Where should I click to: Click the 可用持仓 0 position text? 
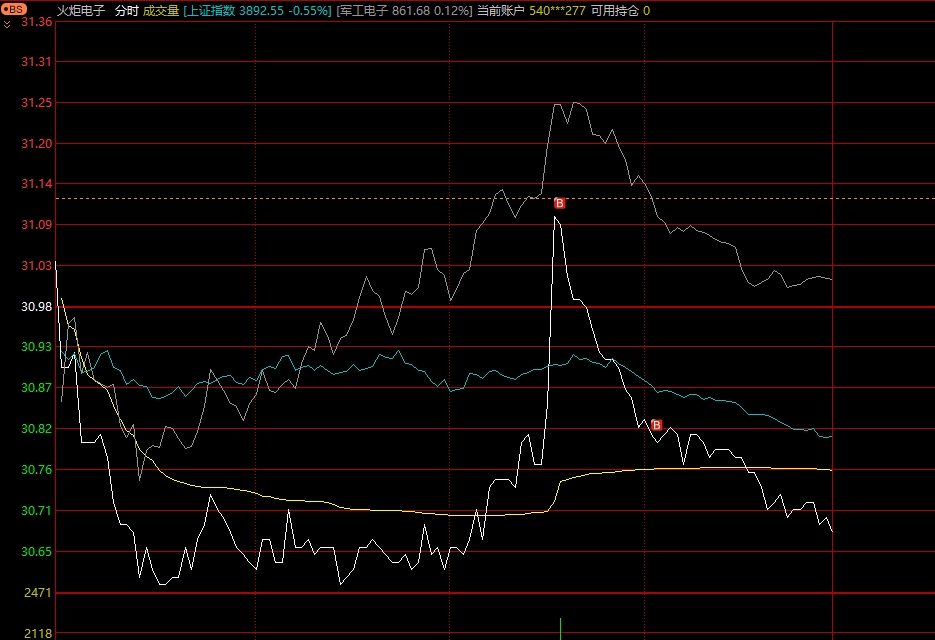620,11
